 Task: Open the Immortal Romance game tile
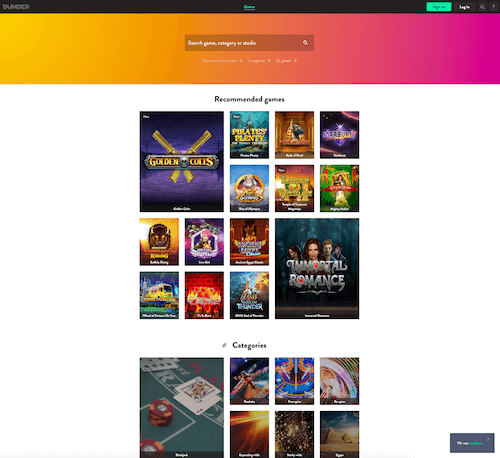317,269
